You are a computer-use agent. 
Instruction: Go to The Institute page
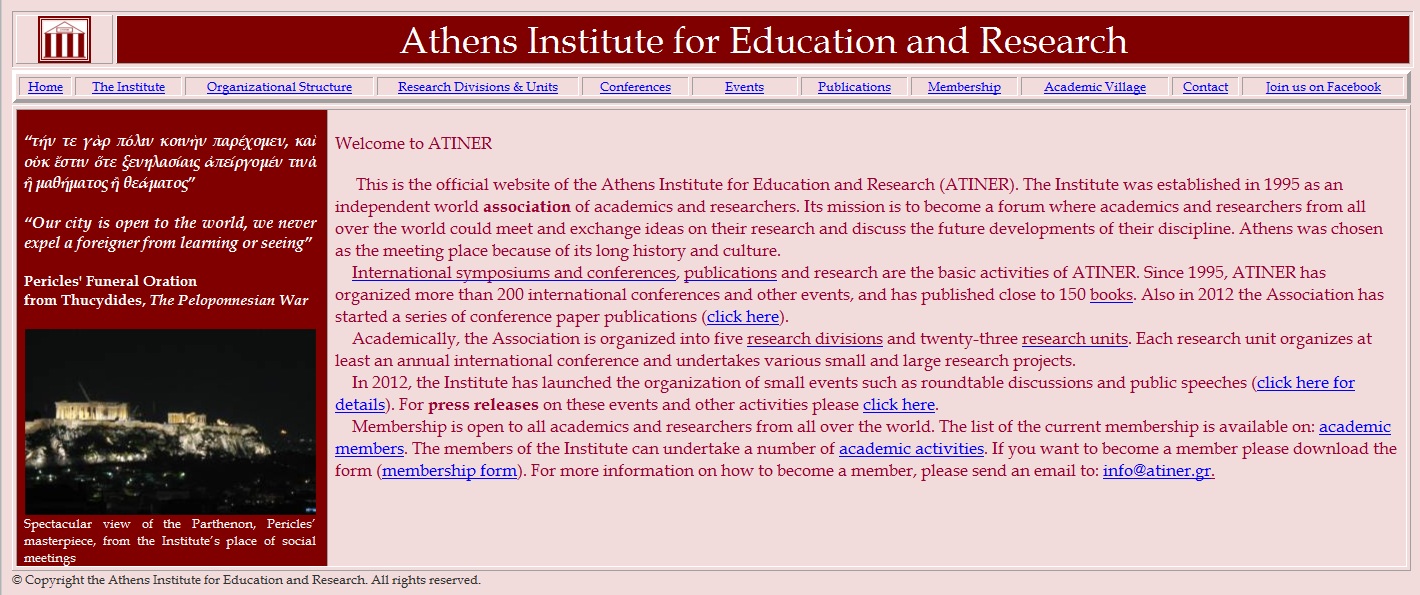pyautogui.click(x=128, y=87)
